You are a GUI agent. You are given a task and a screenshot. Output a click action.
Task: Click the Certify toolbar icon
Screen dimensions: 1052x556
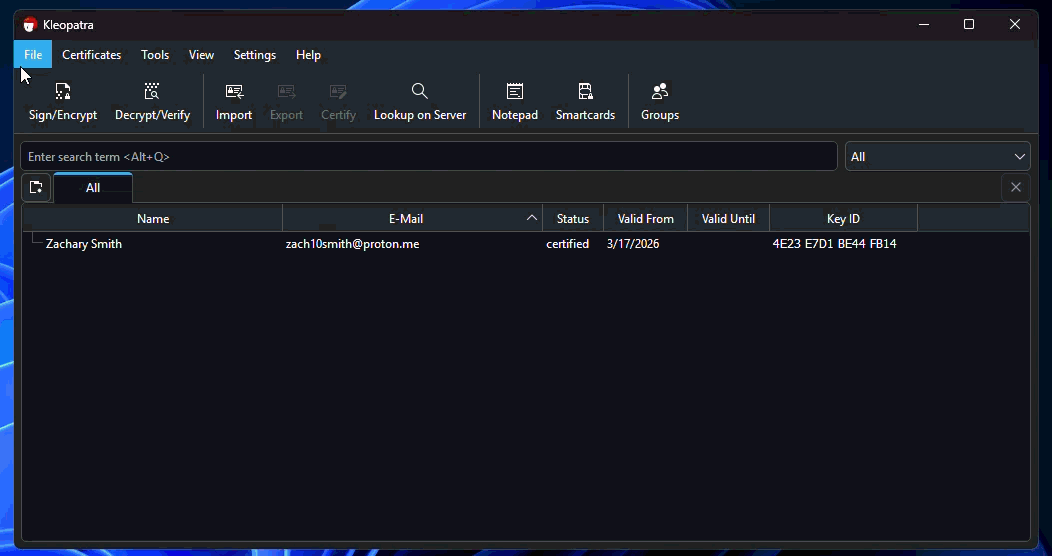[338, 102]
